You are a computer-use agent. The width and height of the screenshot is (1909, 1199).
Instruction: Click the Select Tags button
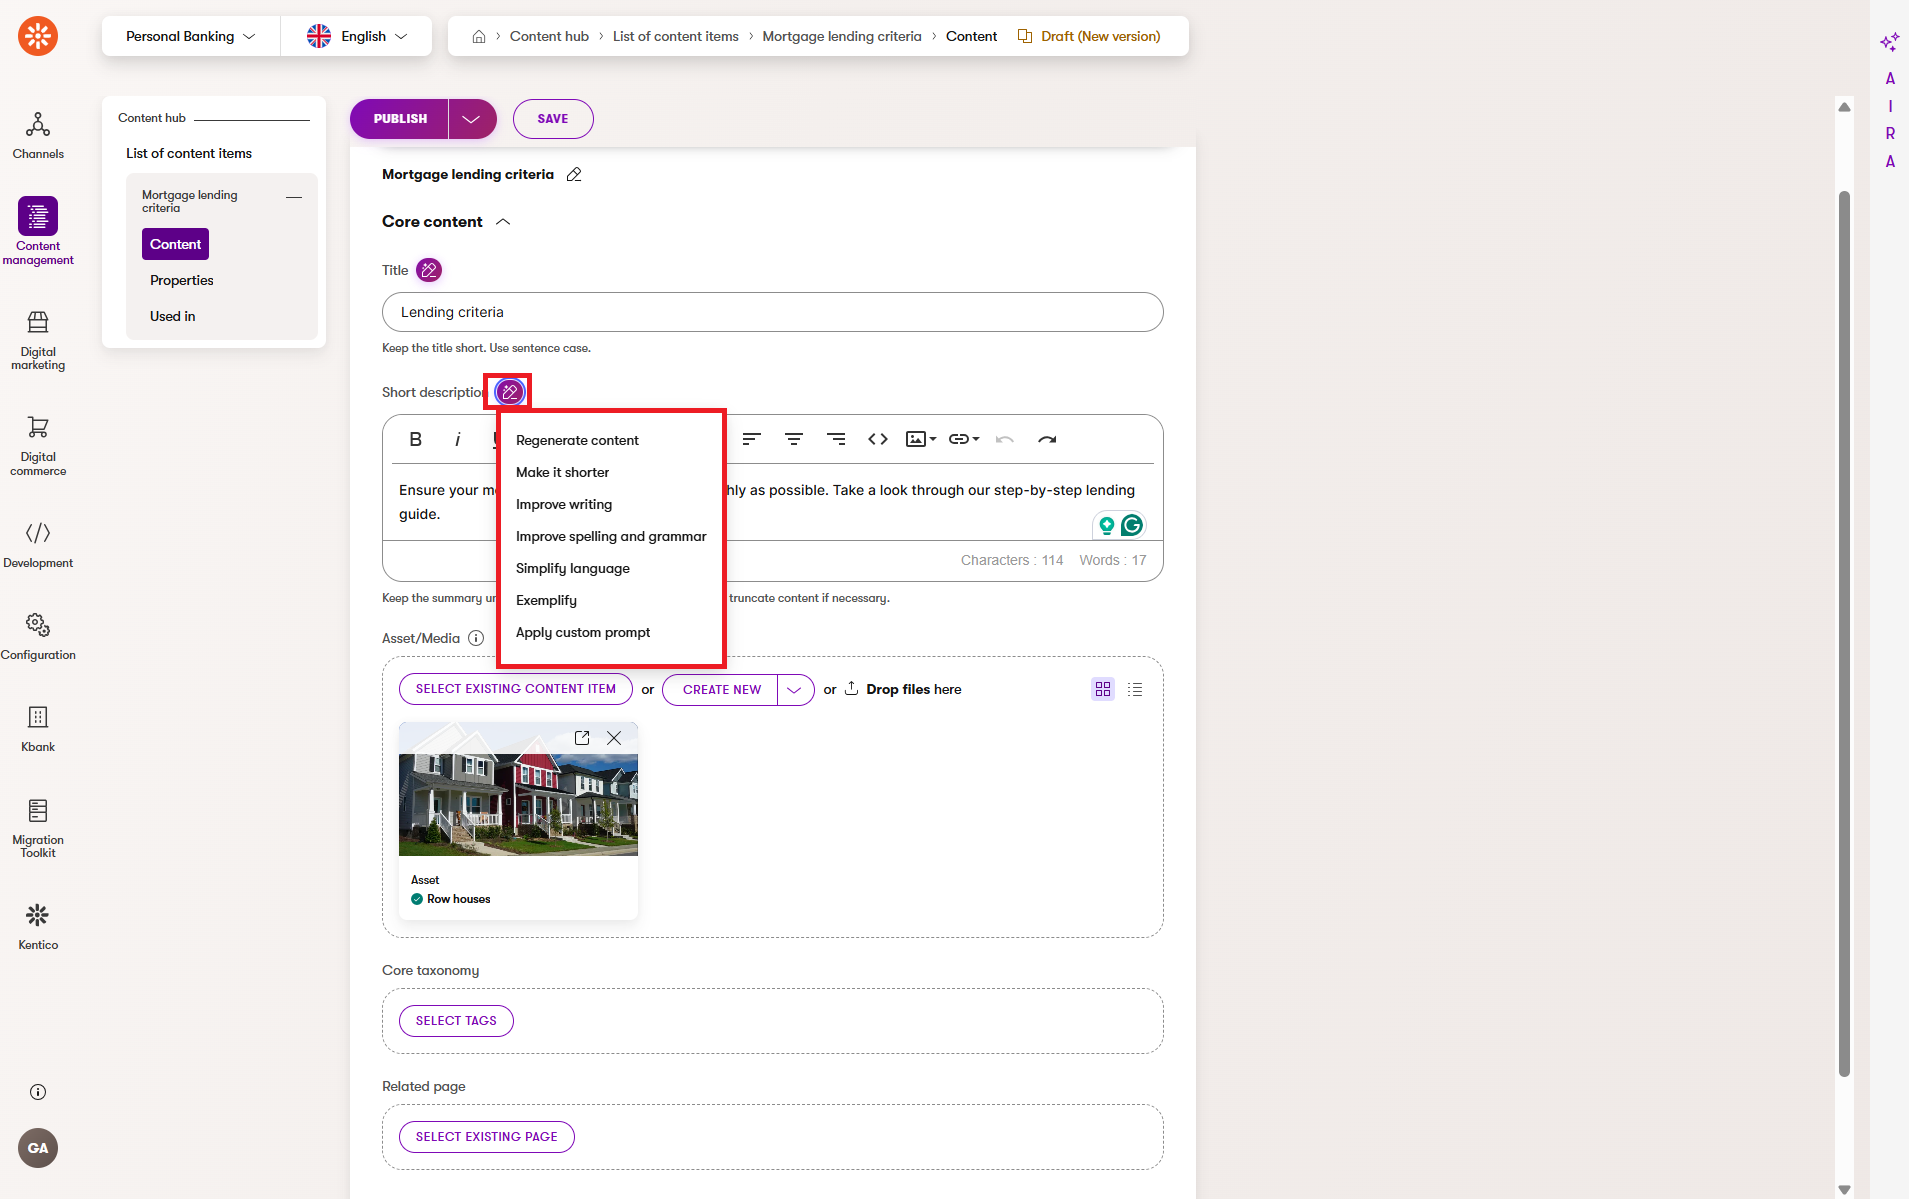456,1021
